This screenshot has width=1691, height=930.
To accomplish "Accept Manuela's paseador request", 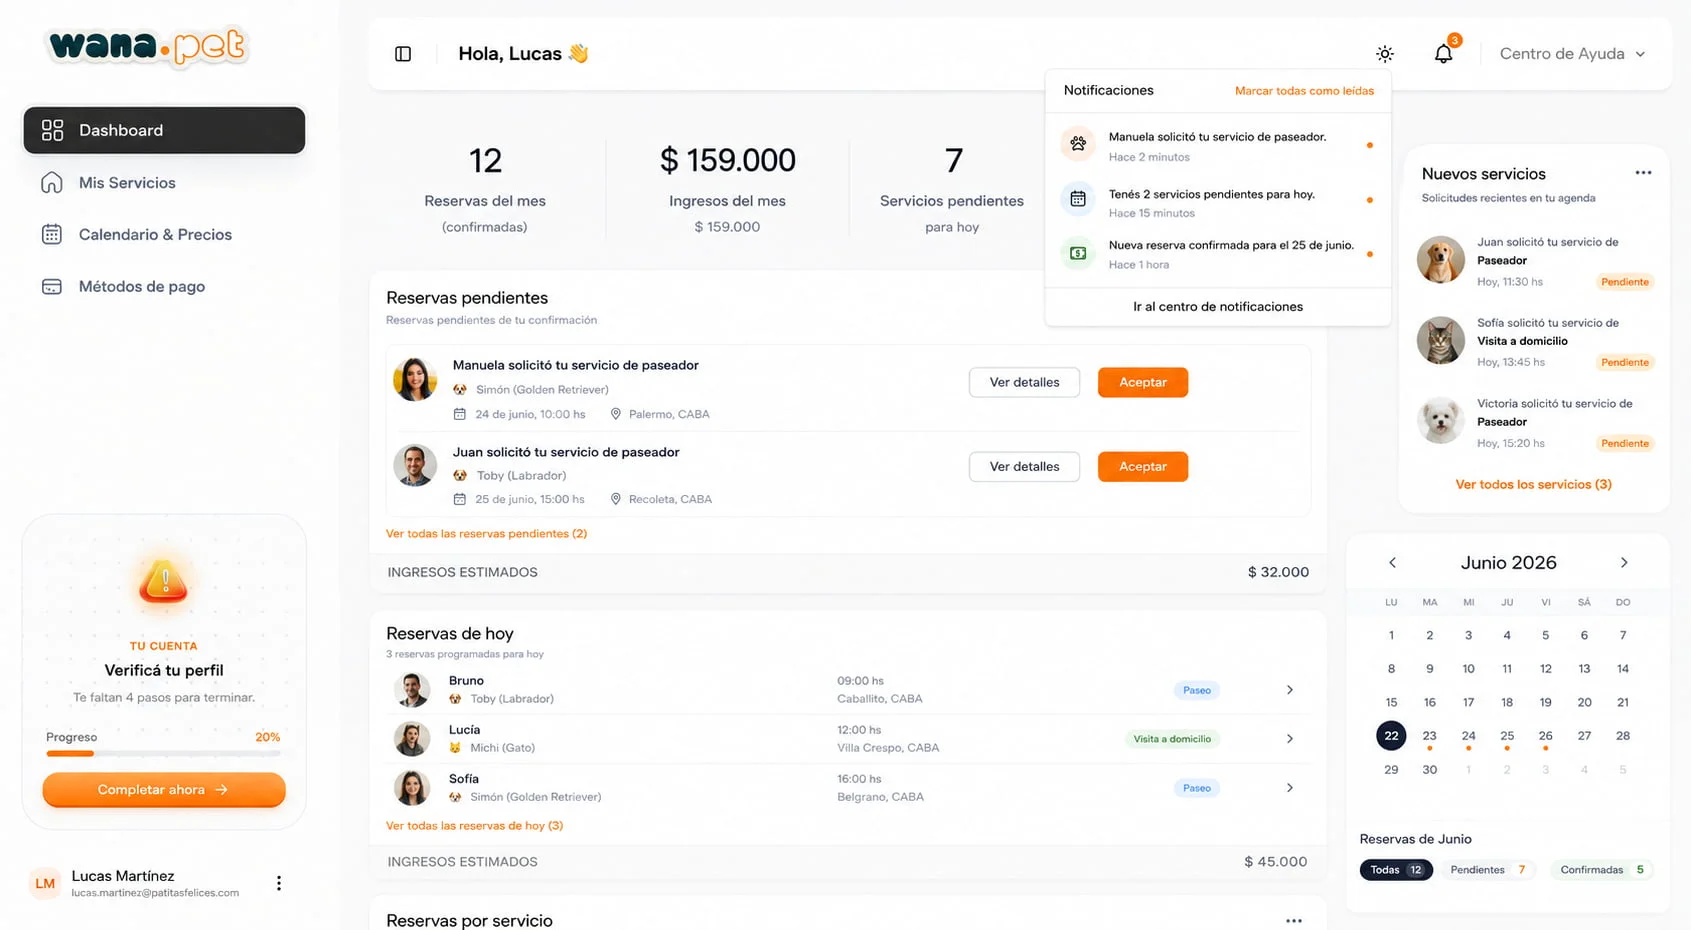I will (x=1143, y=382).
